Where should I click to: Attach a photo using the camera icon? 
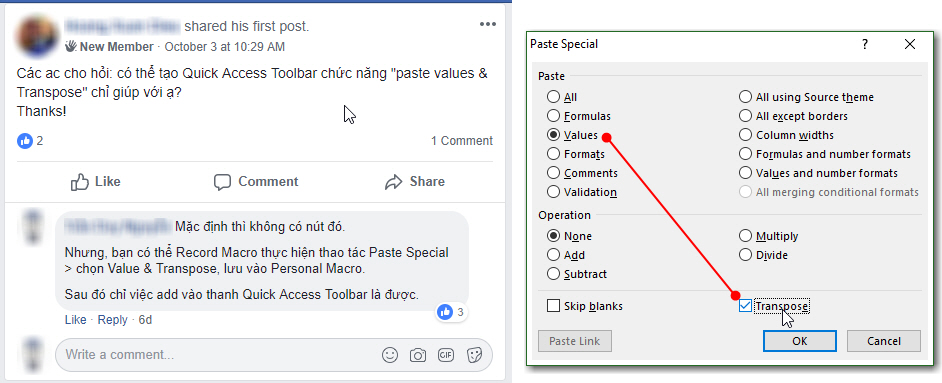418,355
